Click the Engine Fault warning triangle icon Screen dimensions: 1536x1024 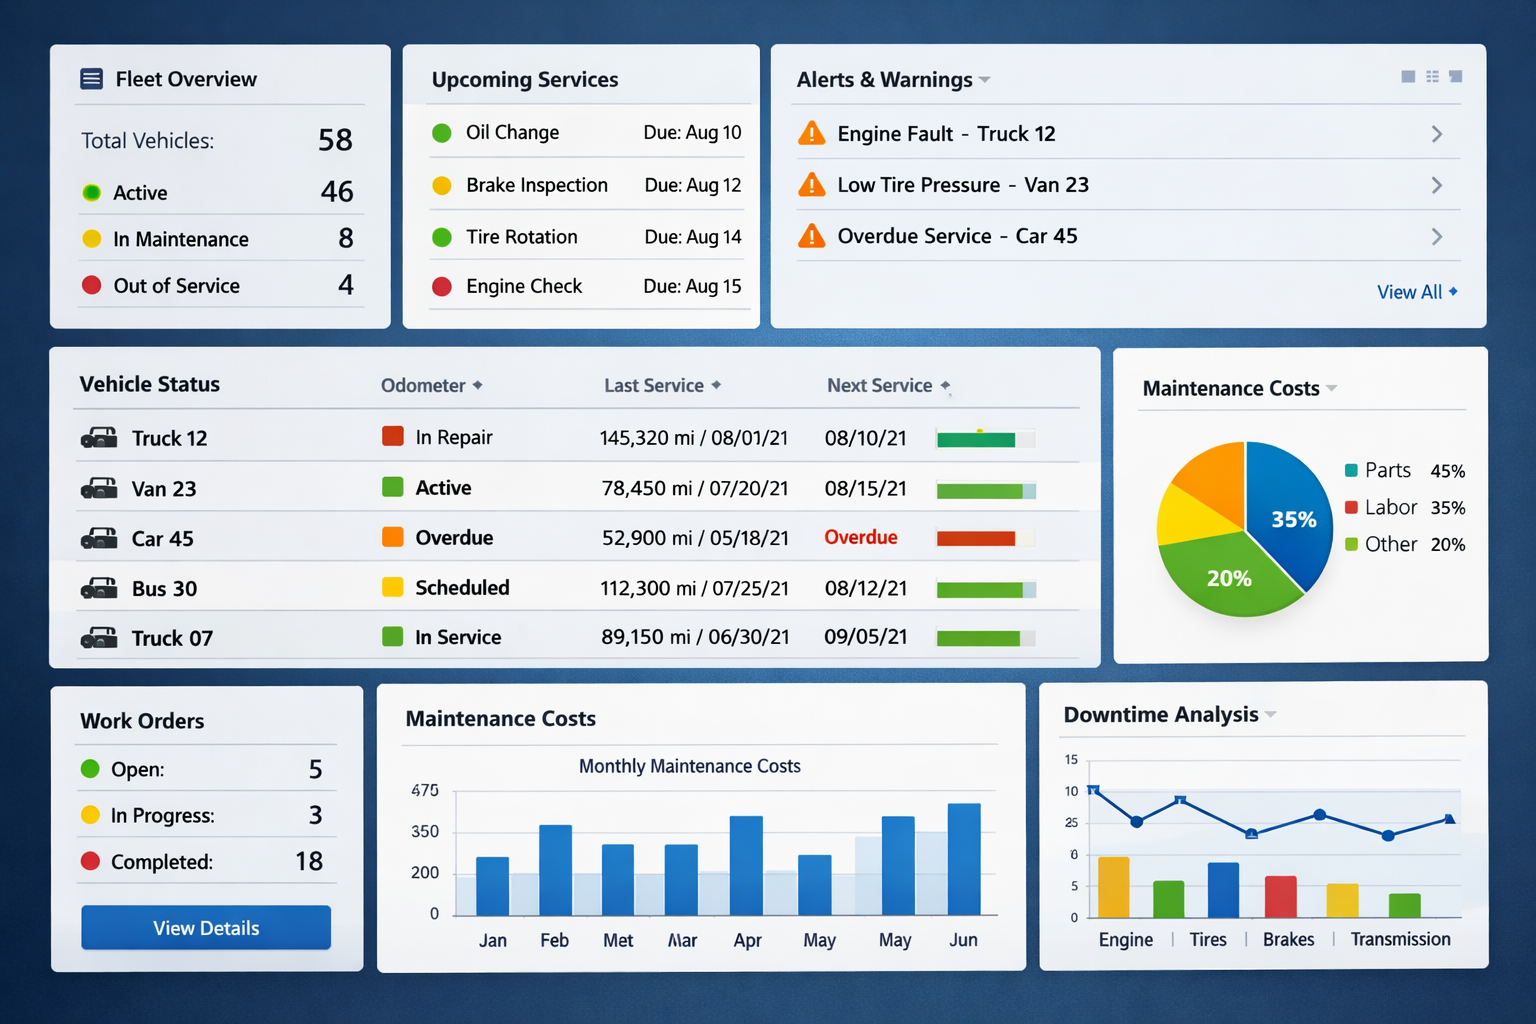pyautogui.click(x=811, y=133)
